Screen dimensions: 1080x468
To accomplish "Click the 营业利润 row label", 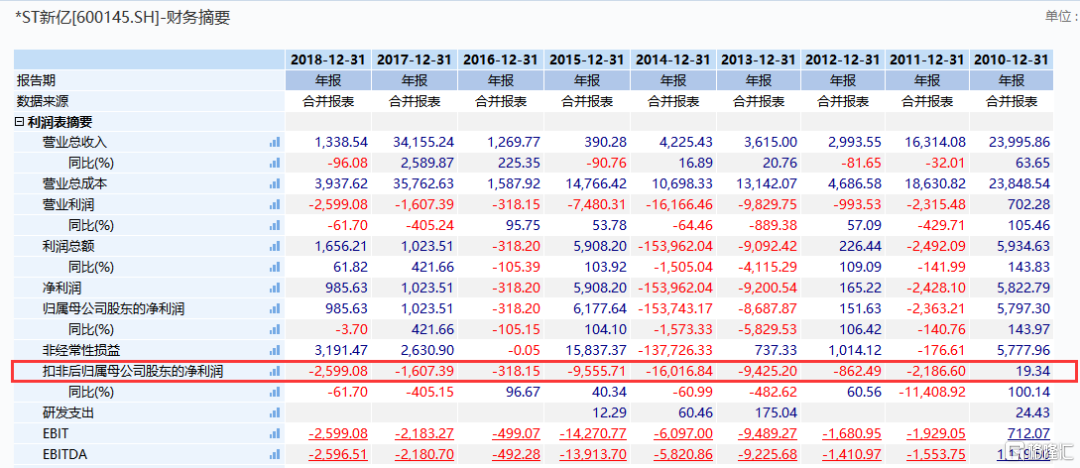I will [68, 205].
